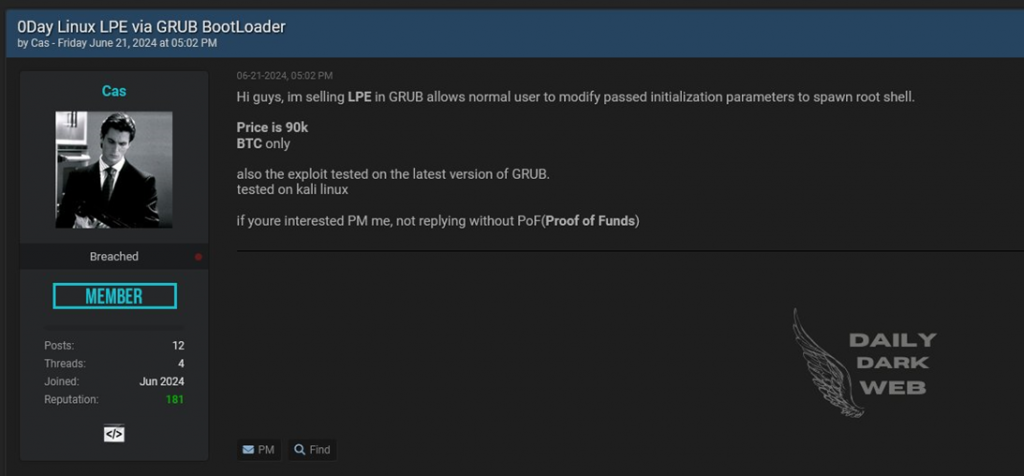Click the red offline status dot

[x=198, y=257]
